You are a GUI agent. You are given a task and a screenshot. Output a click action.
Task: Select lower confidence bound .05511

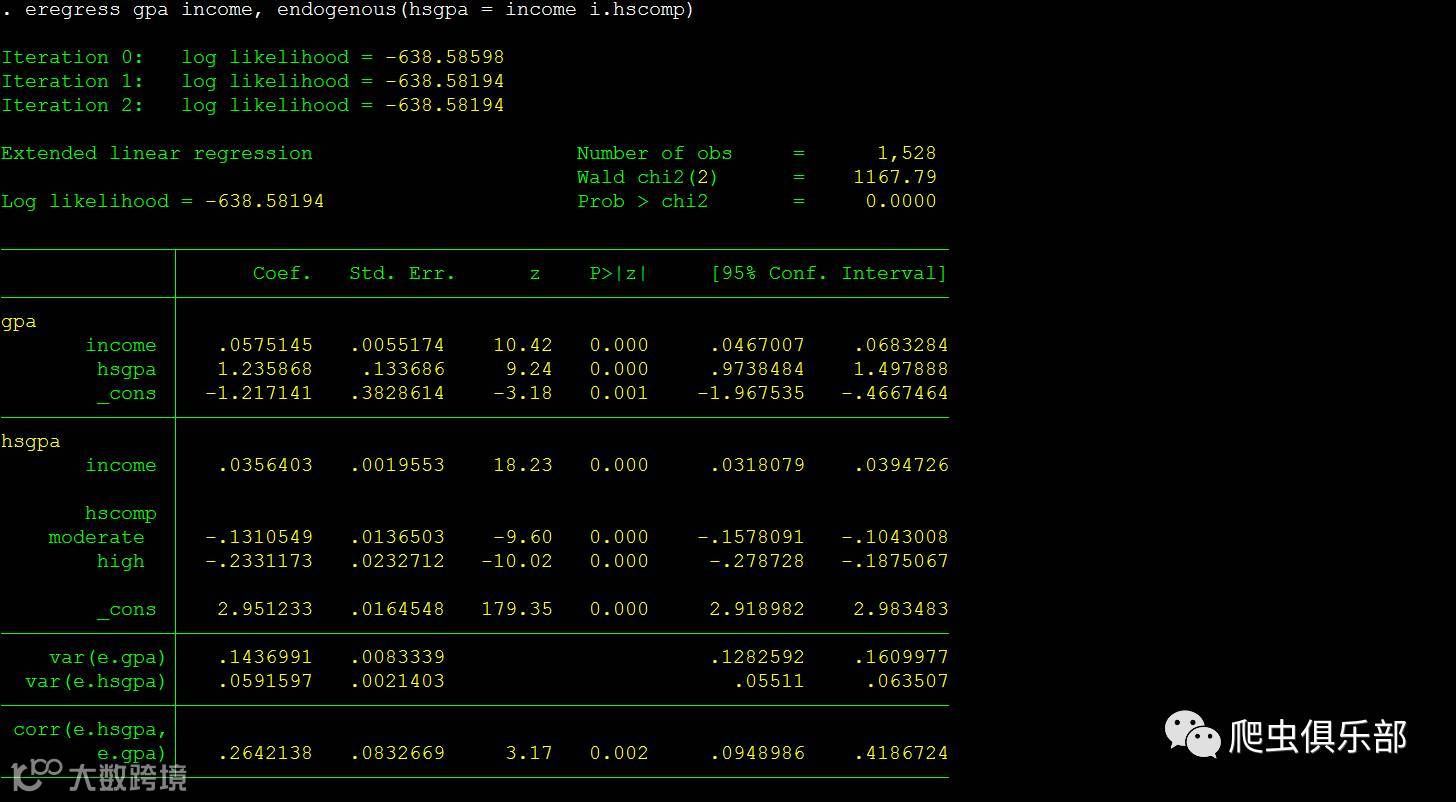(x=769, y=681)
